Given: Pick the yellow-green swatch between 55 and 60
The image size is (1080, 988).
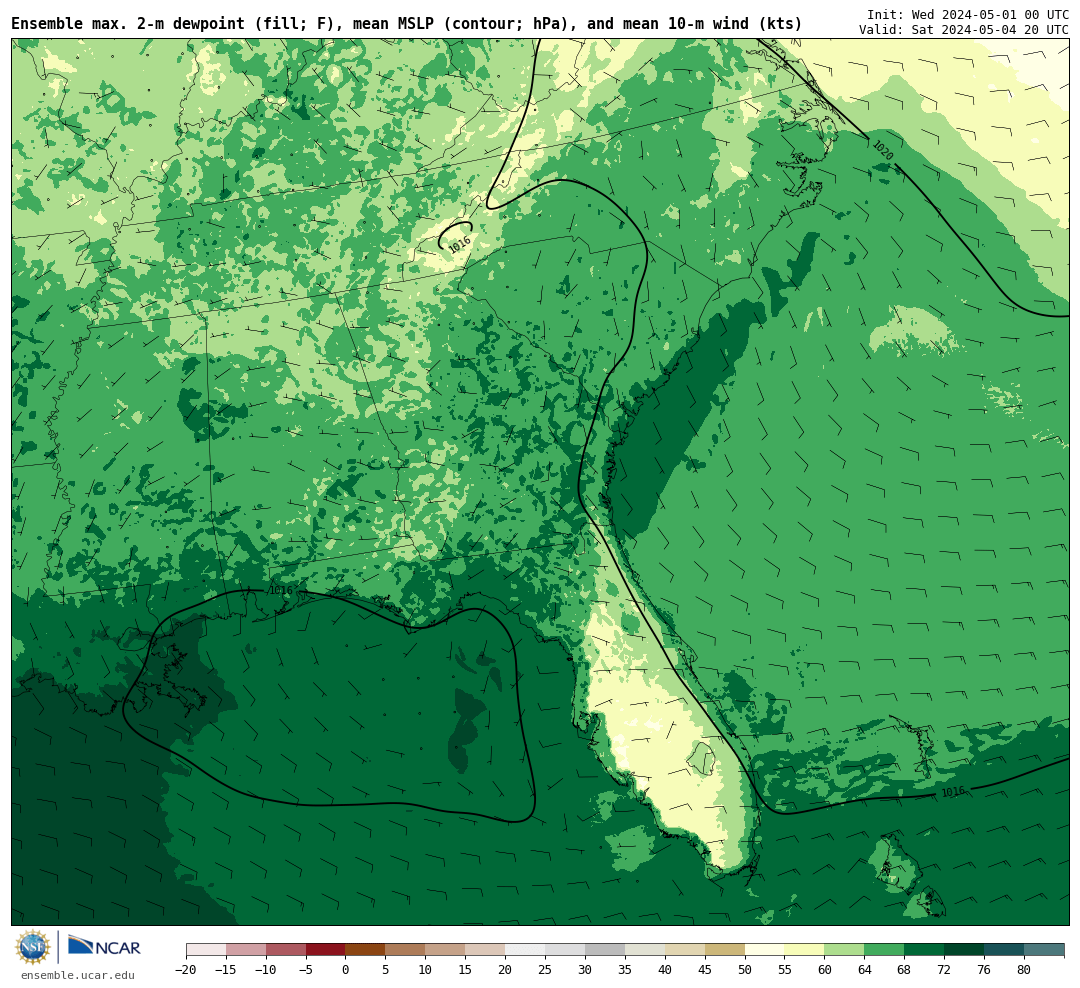Looking at the screenshot, I should pyautogui.click(x=805, y=950).
